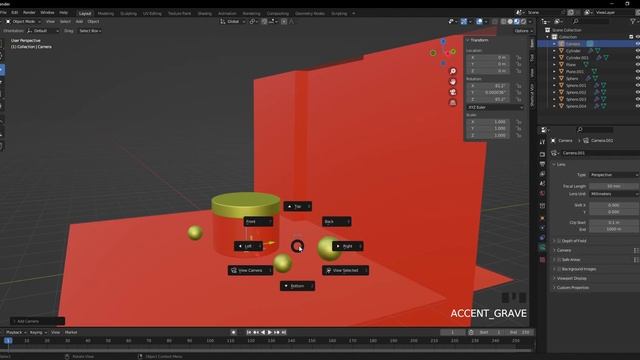Choose Back in the view pie menu
Viewport: 640px width, 360px height.
(x=337, y=222)
